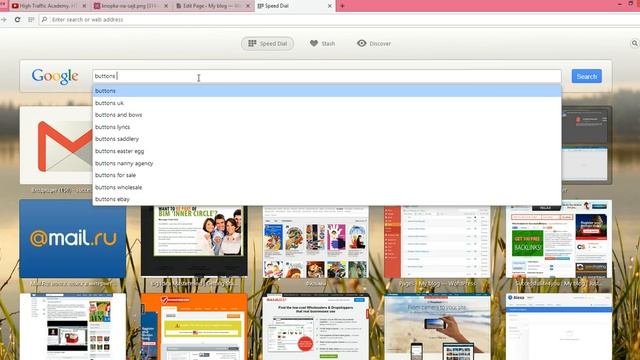This screenshot has width=640, height=360.
Task: Close the knopka-na-sajt.png tab
Action: point(166,6)
